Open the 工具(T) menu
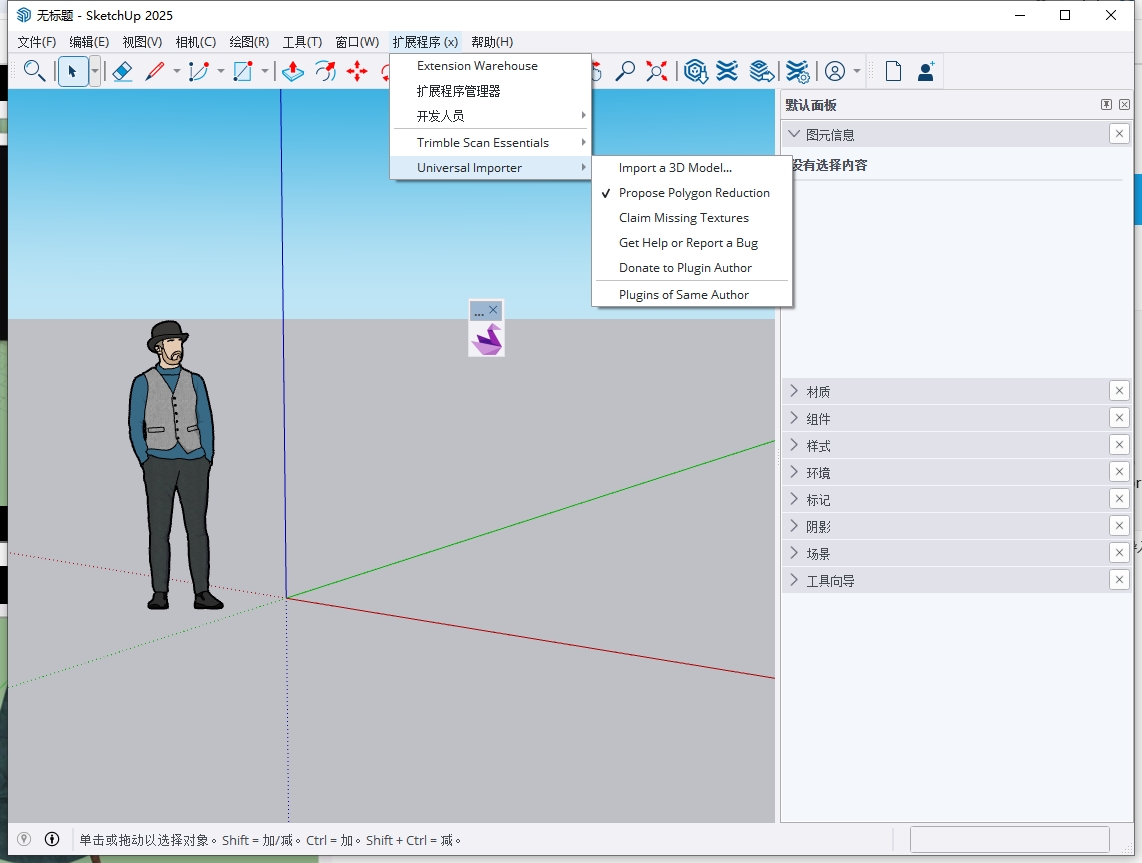The height and width of the screenshot is (863, 1142). point(302,42)
